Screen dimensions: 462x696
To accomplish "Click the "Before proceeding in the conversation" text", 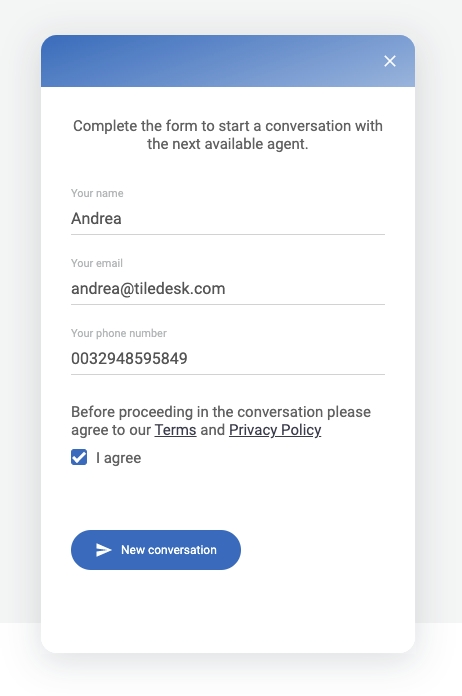I will (221, 412).
